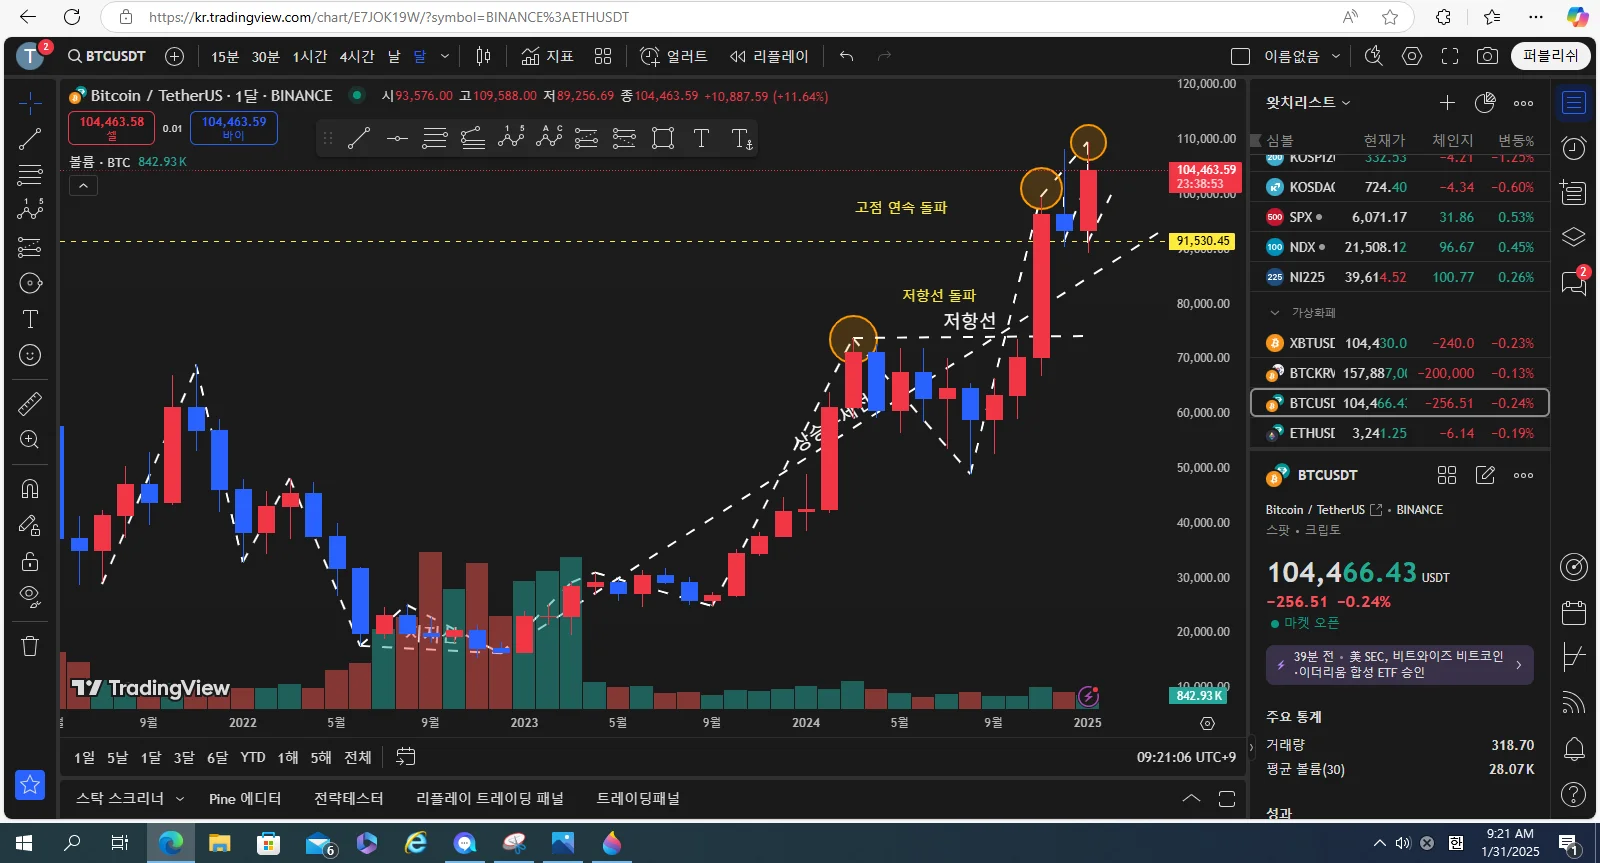
Task: Open the object tree layers icon
Action: (1574, 237)
